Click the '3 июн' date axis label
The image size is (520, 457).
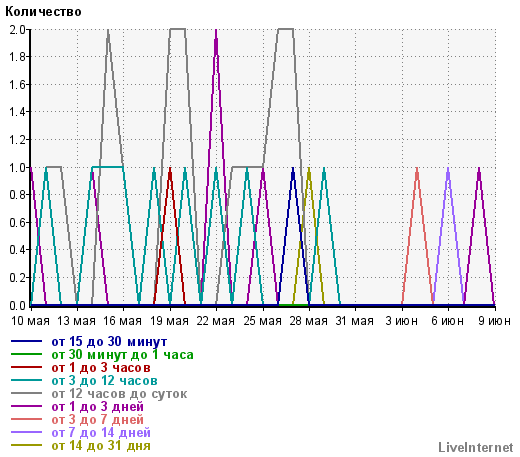click(401, 321)
